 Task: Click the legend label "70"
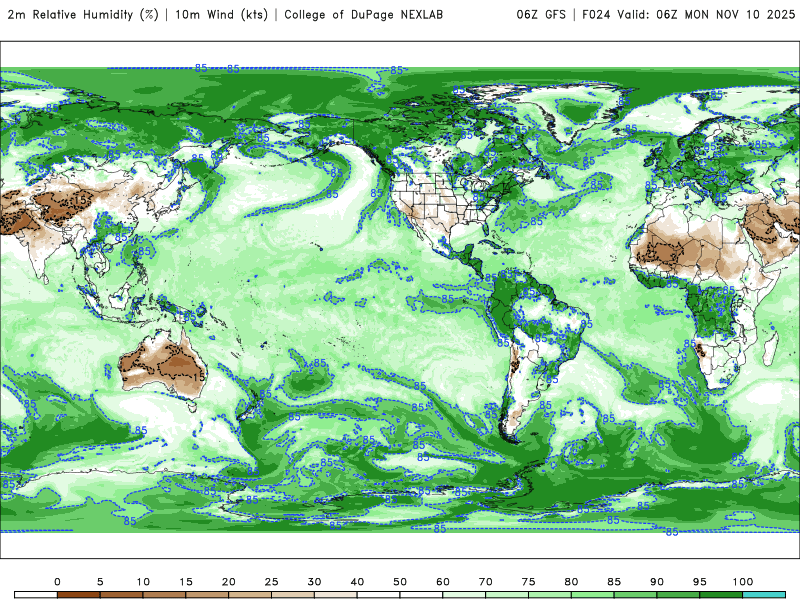tap(486, 582)
